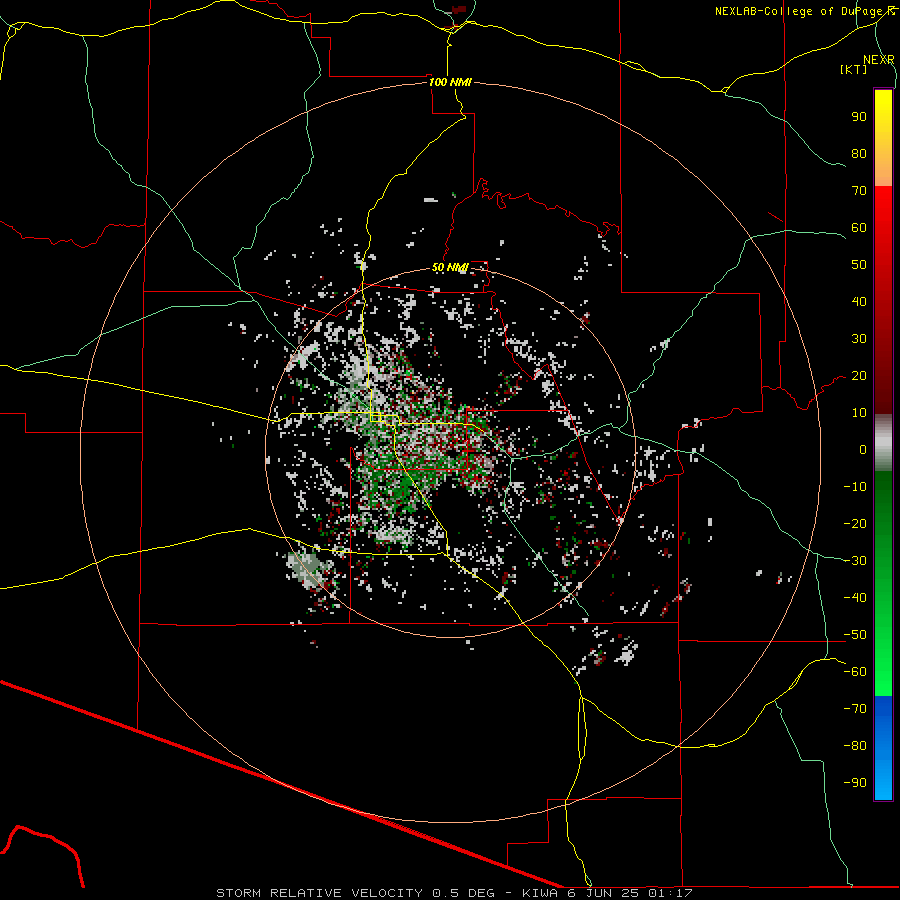Click the 0 kt scale value
This screenshot has width=900, height=900.
click(x=863, y=450)
